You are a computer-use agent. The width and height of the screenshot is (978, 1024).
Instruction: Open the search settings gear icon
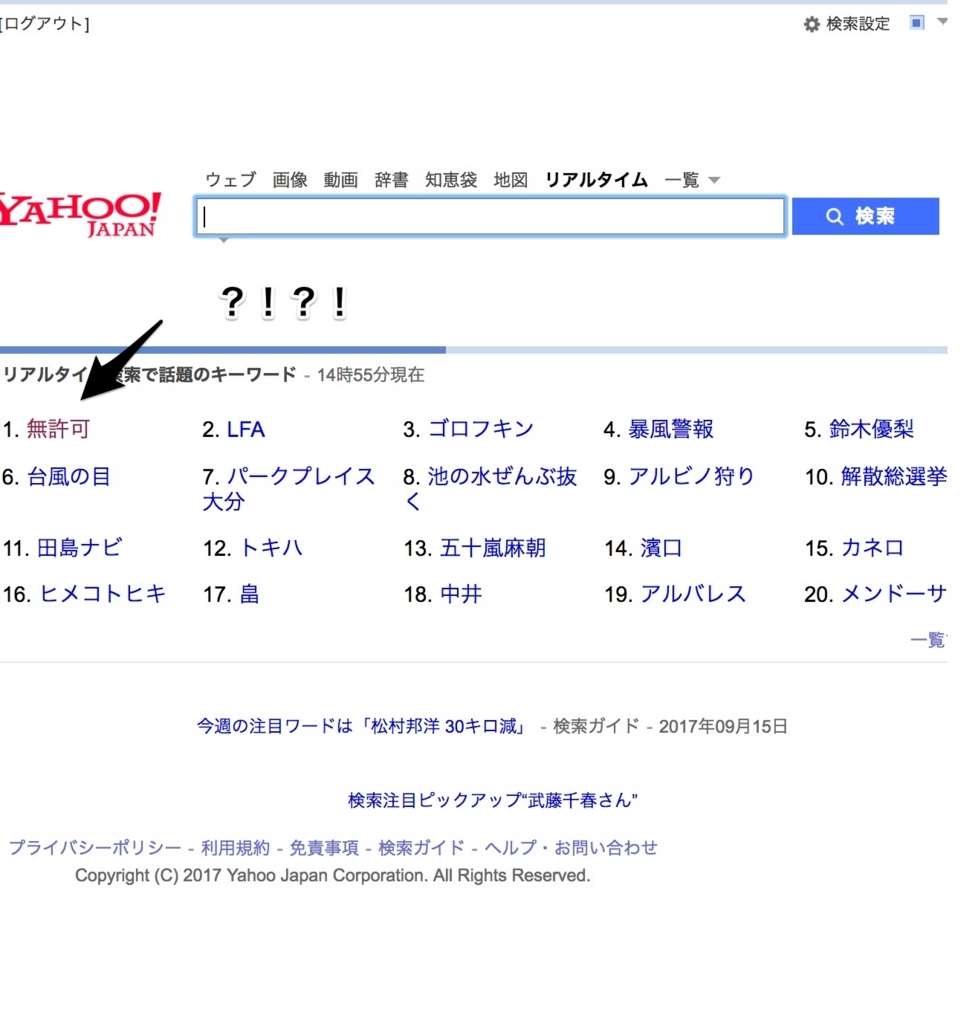click(x=811, y=24)
